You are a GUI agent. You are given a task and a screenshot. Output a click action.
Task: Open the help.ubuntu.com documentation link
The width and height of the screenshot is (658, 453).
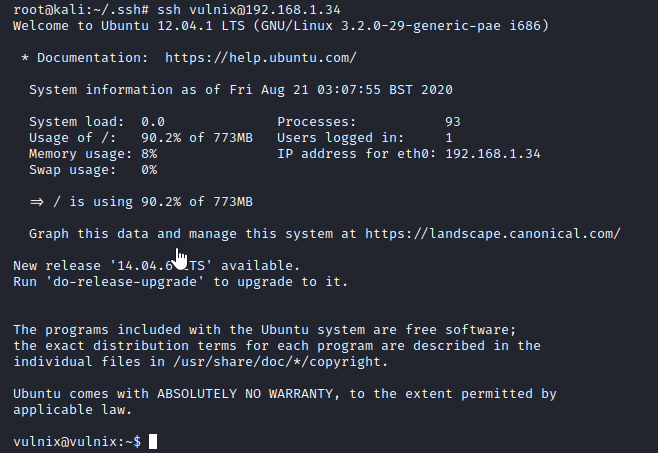[261, 58]
